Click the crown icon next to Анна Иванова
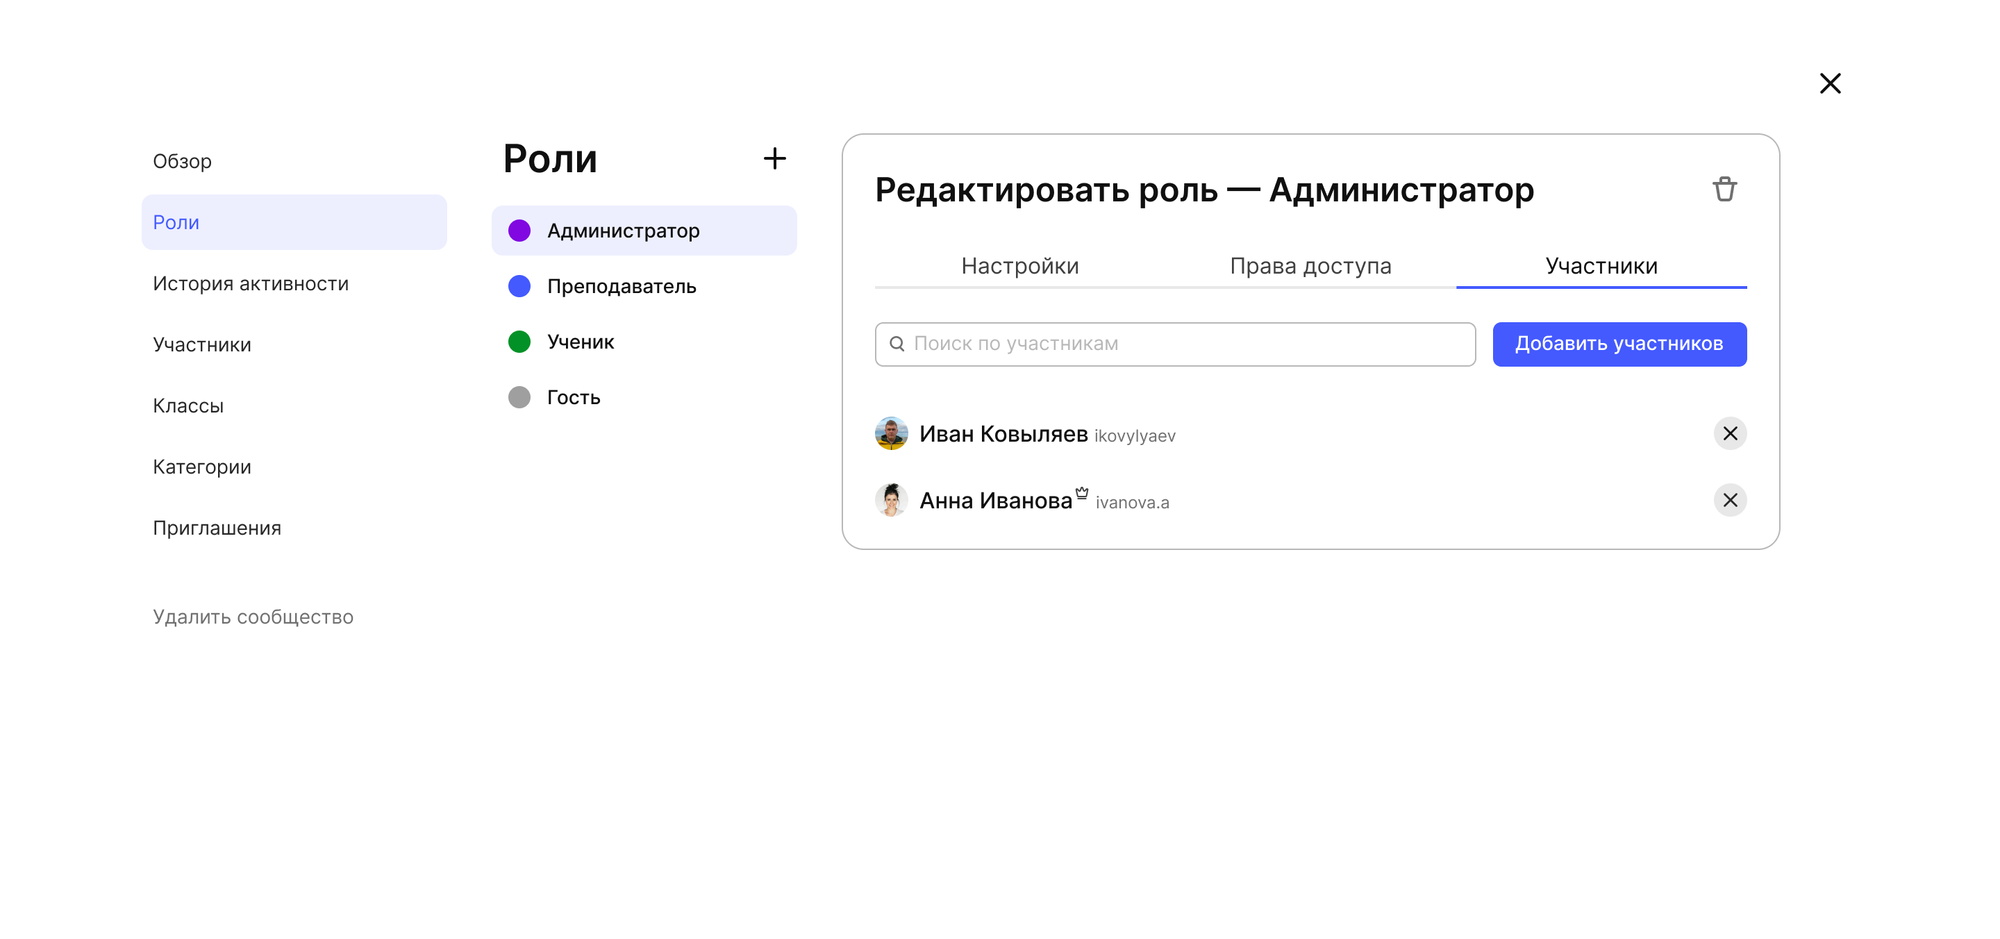Image resolution: width=2000 pixels, height=939 pixels. click(x=1082, y=492)
